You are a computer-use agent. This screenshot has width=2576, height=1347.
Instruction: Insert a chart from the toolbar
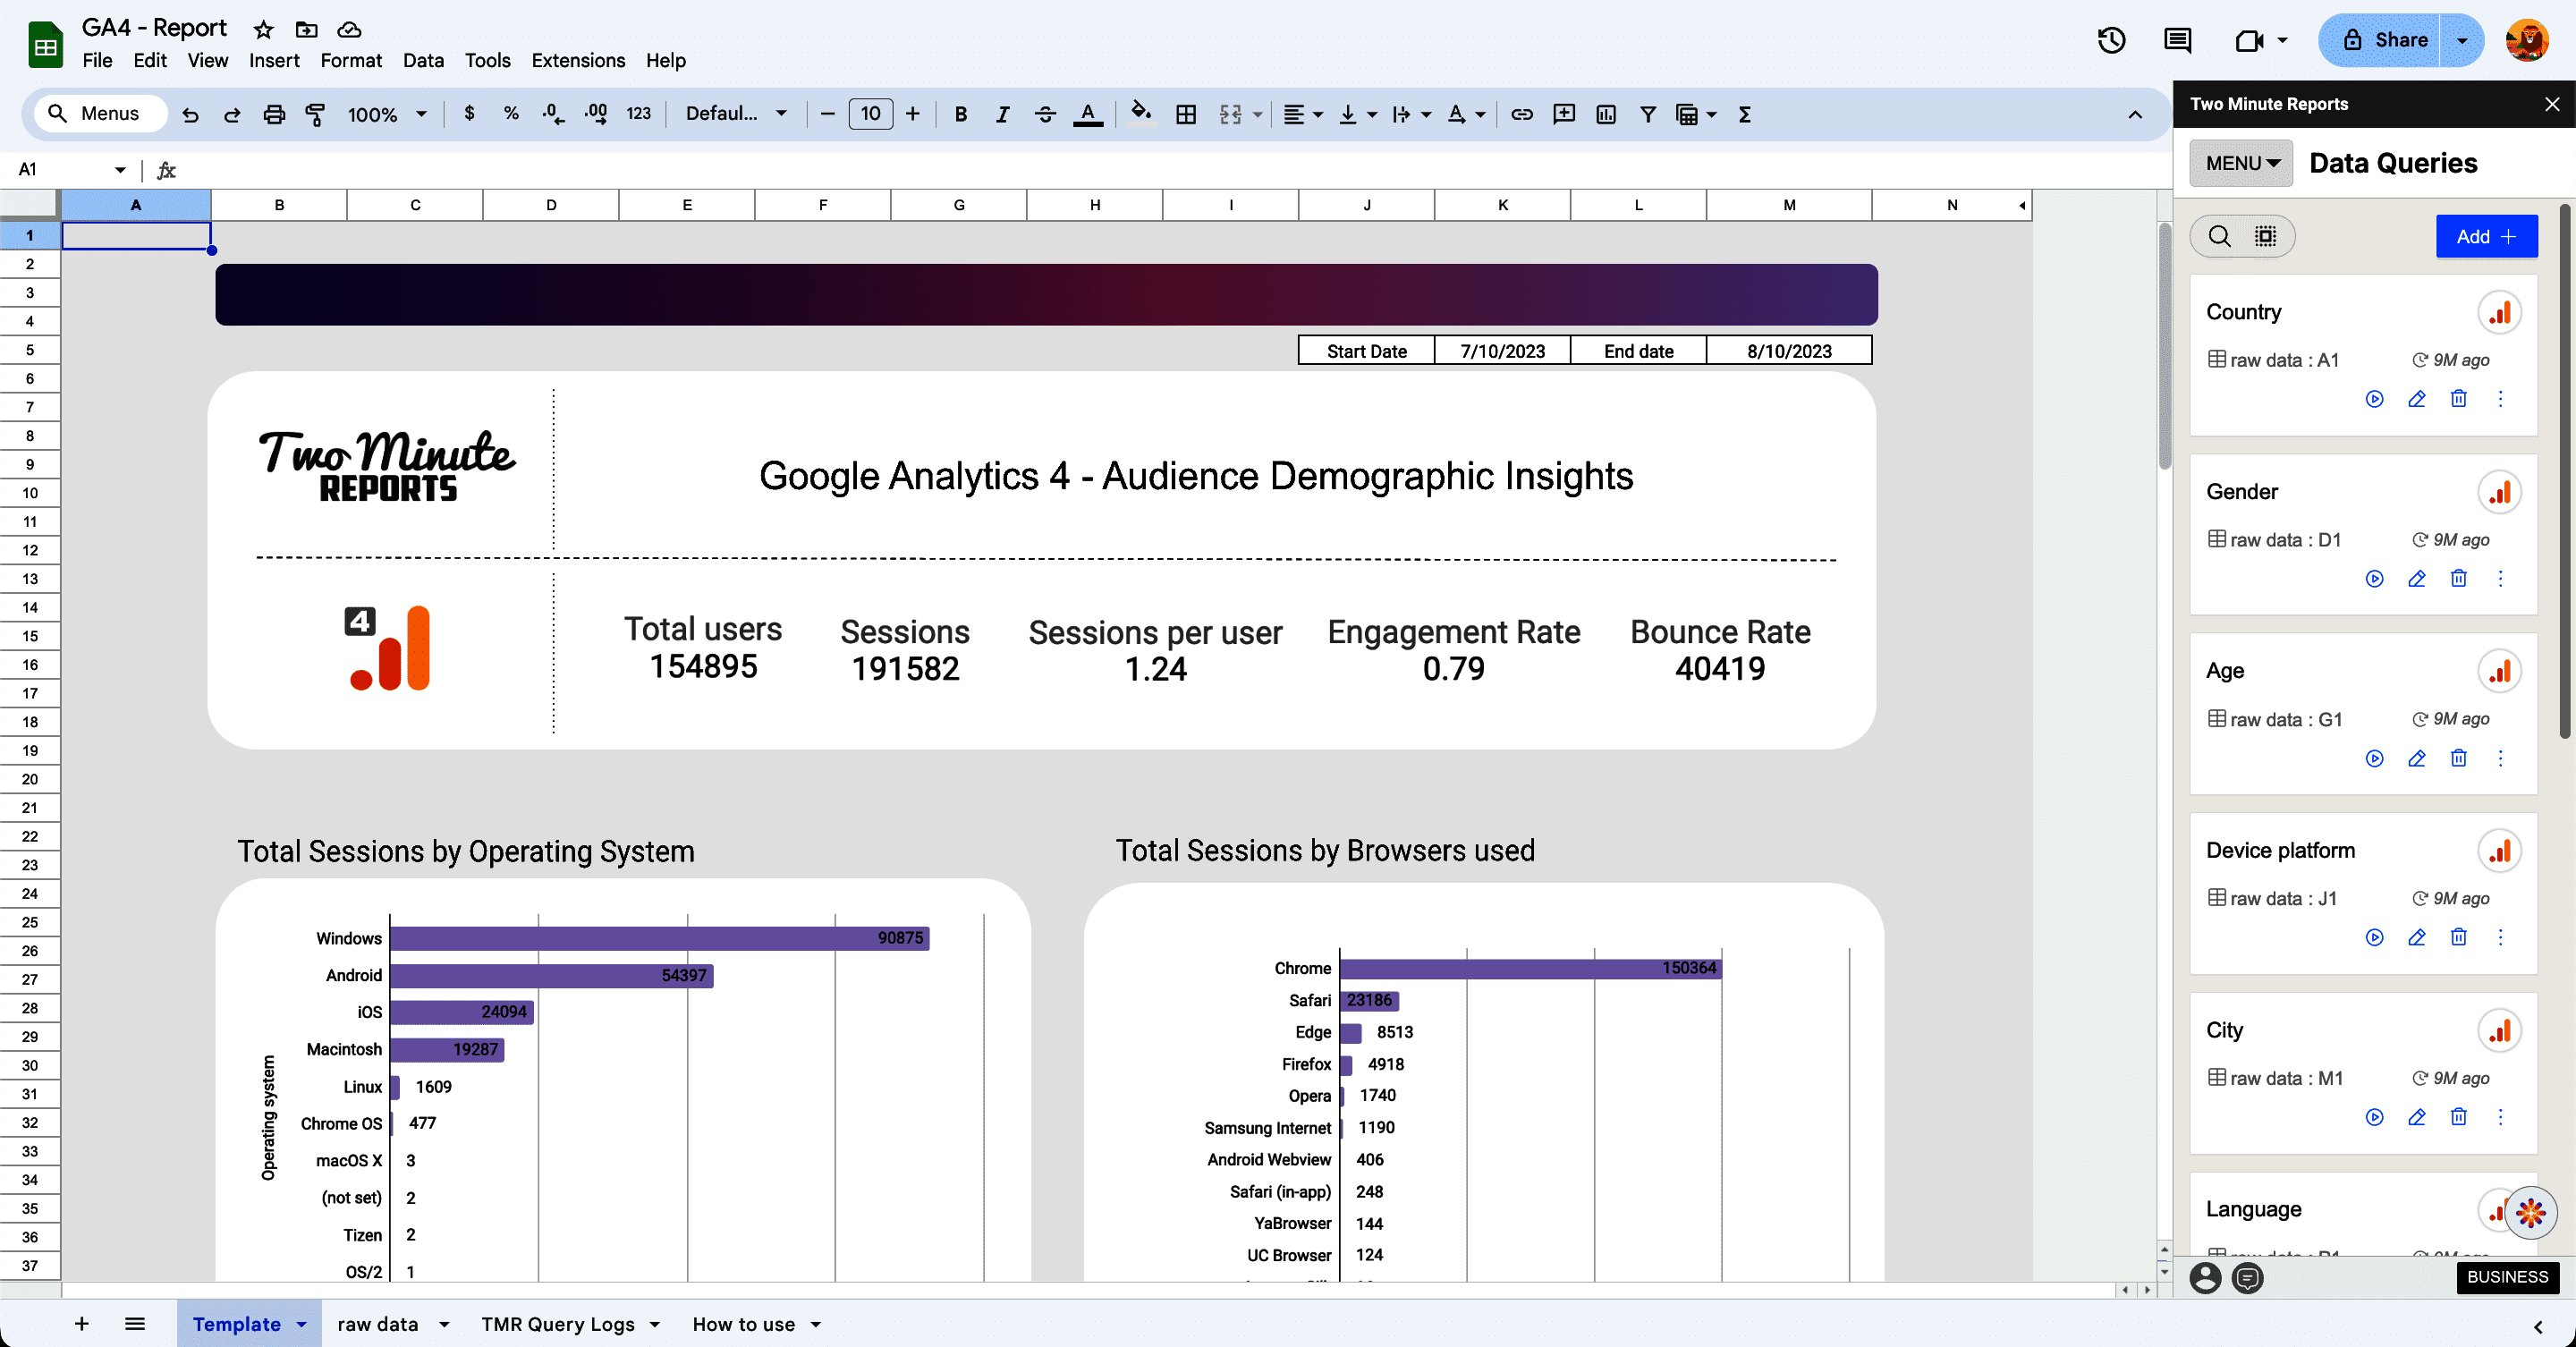click(1605, 114)
